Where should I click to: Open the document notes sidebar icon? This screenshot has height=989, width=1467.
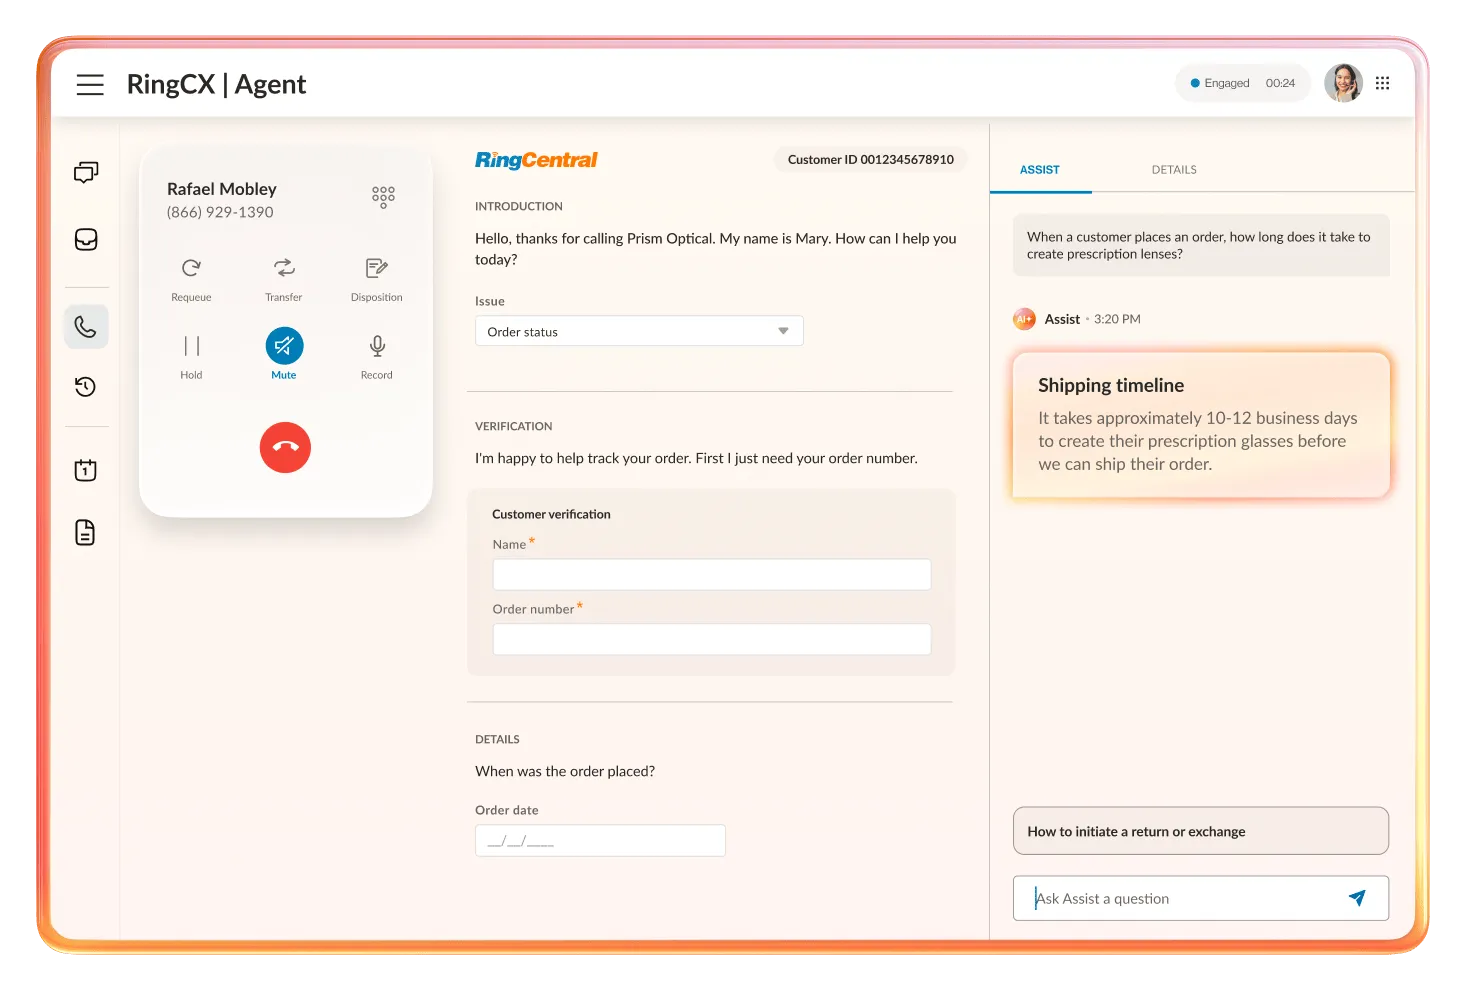tap(86, 532)
